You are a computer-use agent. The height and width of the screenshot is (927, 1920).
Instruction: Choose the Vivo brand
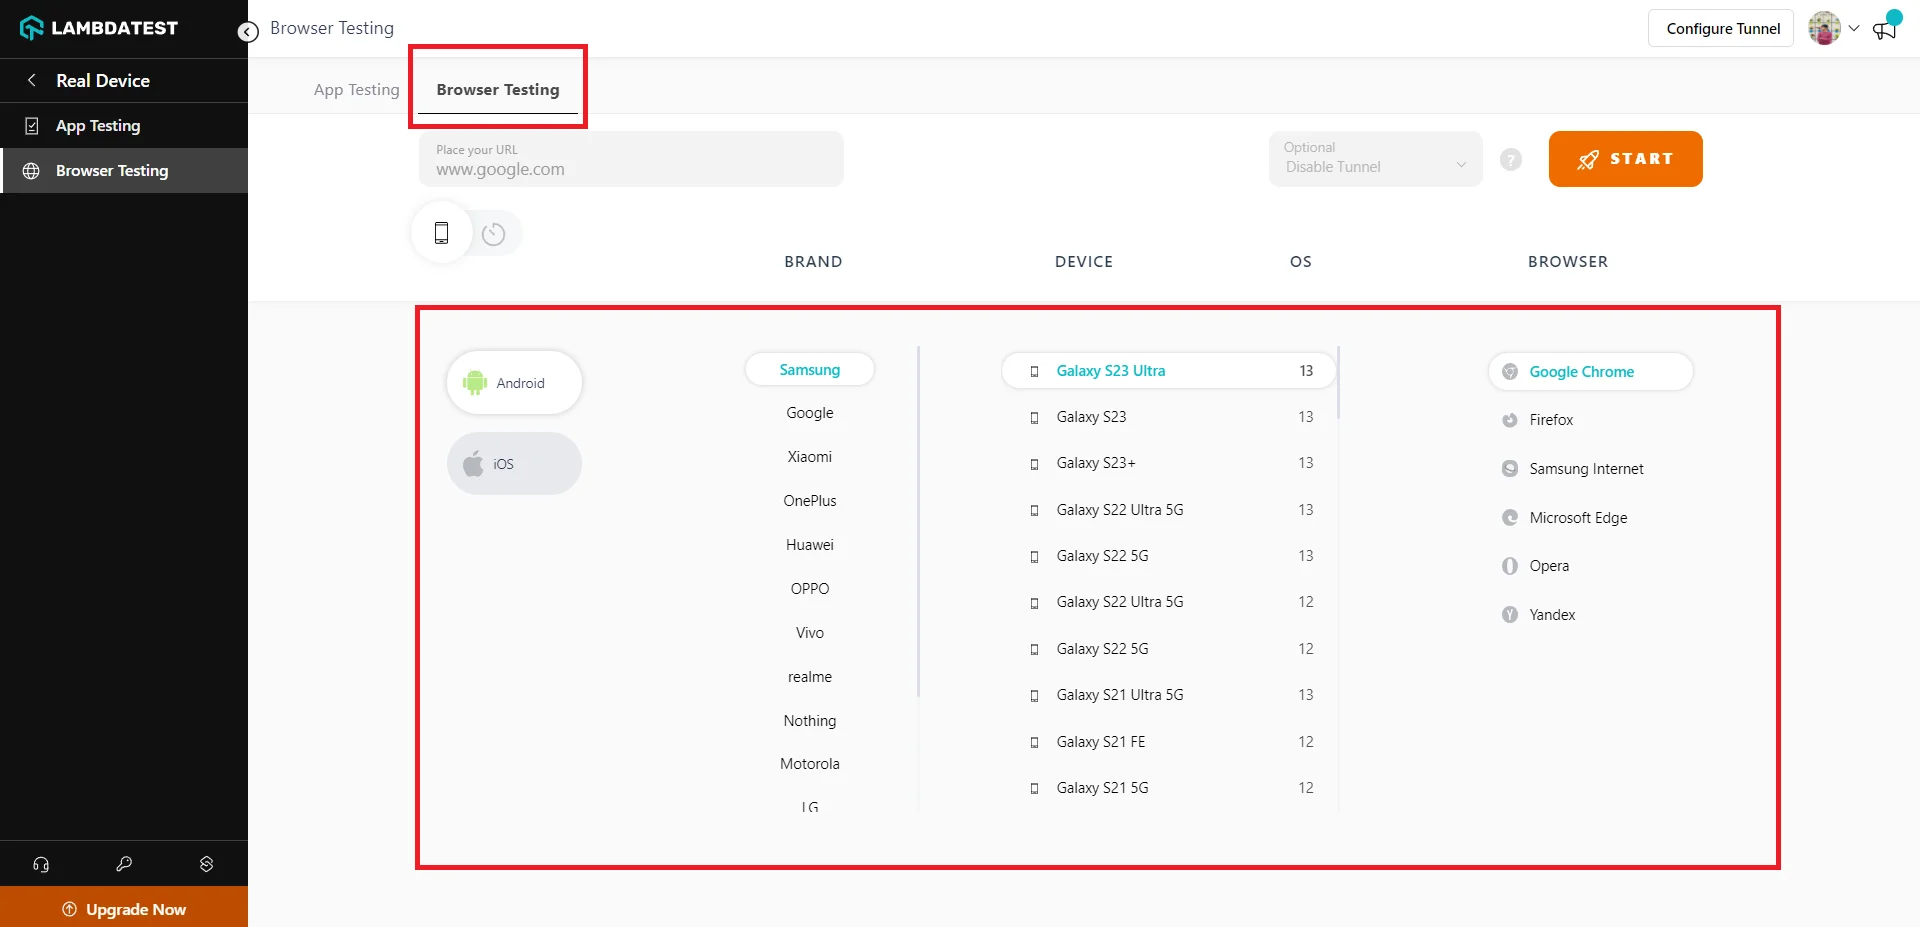tap(810, 633)
